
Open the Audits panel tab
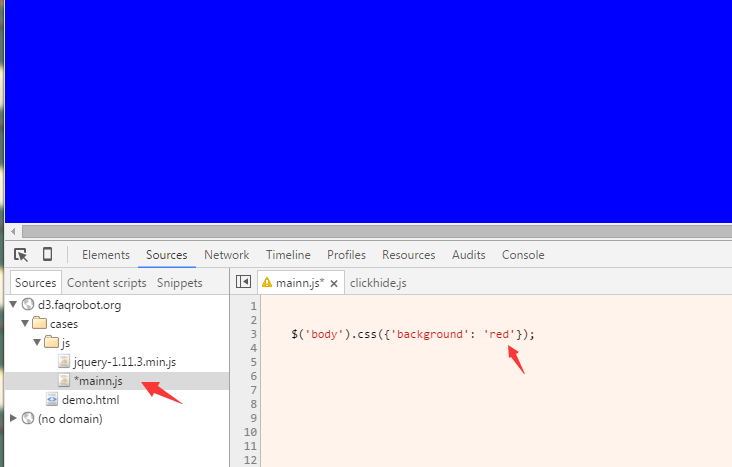[x=469, y=255]
